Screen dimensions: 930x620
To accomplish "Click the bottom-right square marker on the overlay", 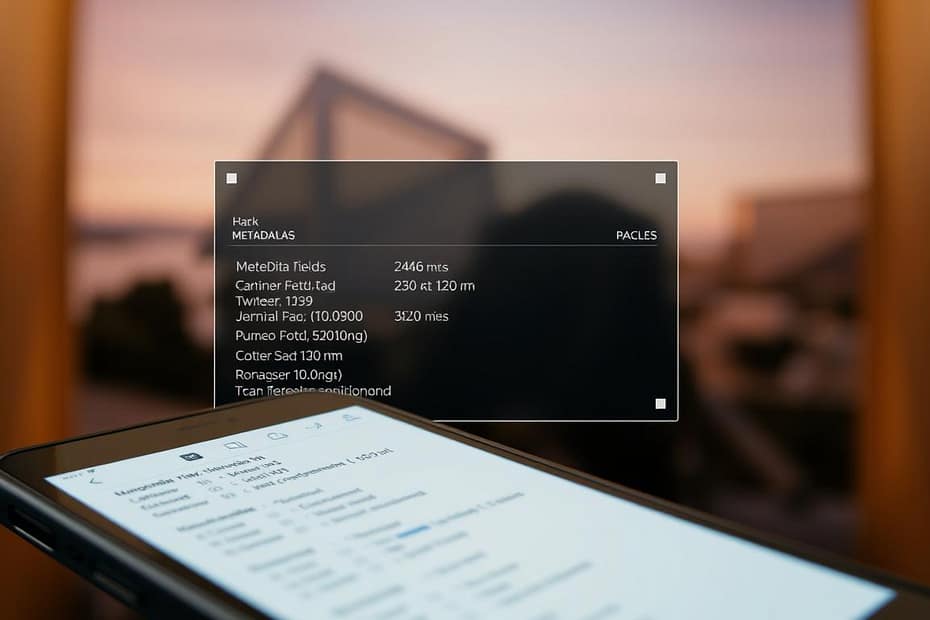I will coord(660,404).
